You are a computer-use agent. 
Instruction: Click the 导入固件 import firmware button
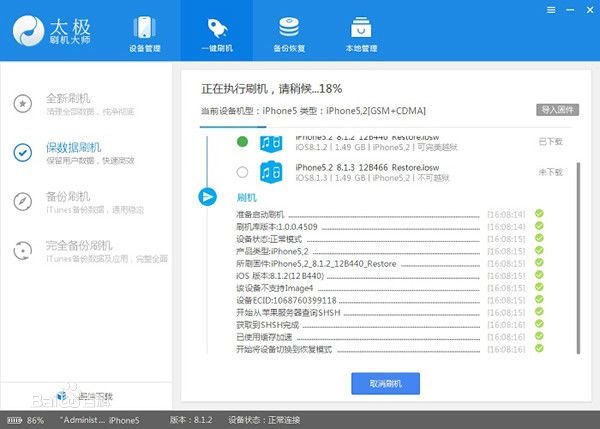coord(557,110)
